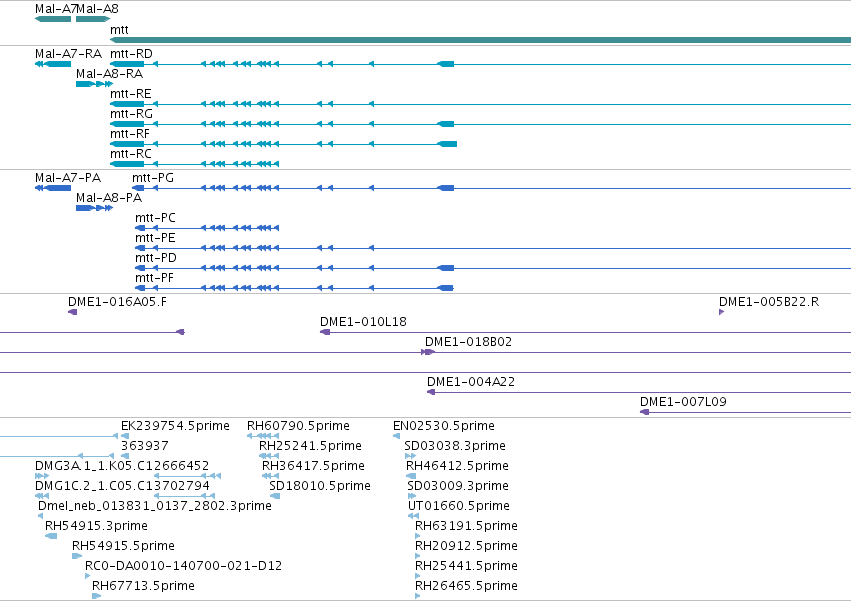This screenshot has height=601, width=851.
Task: Click the 363937 EST label
Action: pos(145,446)
